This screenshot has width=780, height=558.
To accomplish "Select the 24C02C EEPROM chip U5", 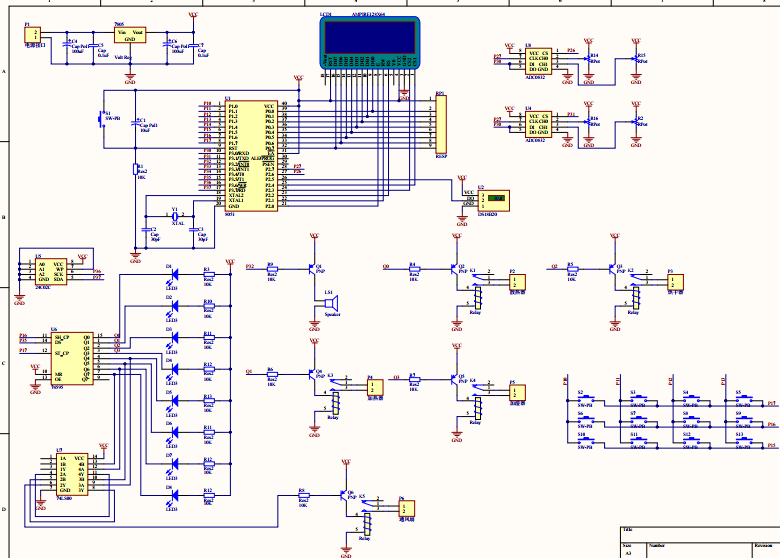I will [x=51, y=272].
